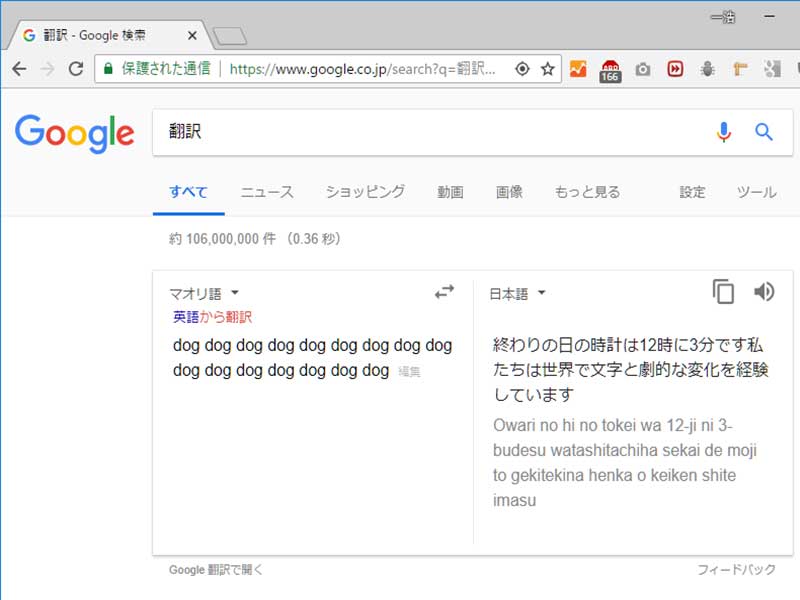Click the Japanese translated text 終わりの日の時計
The image size is (800, 600).
coord(630,369)
